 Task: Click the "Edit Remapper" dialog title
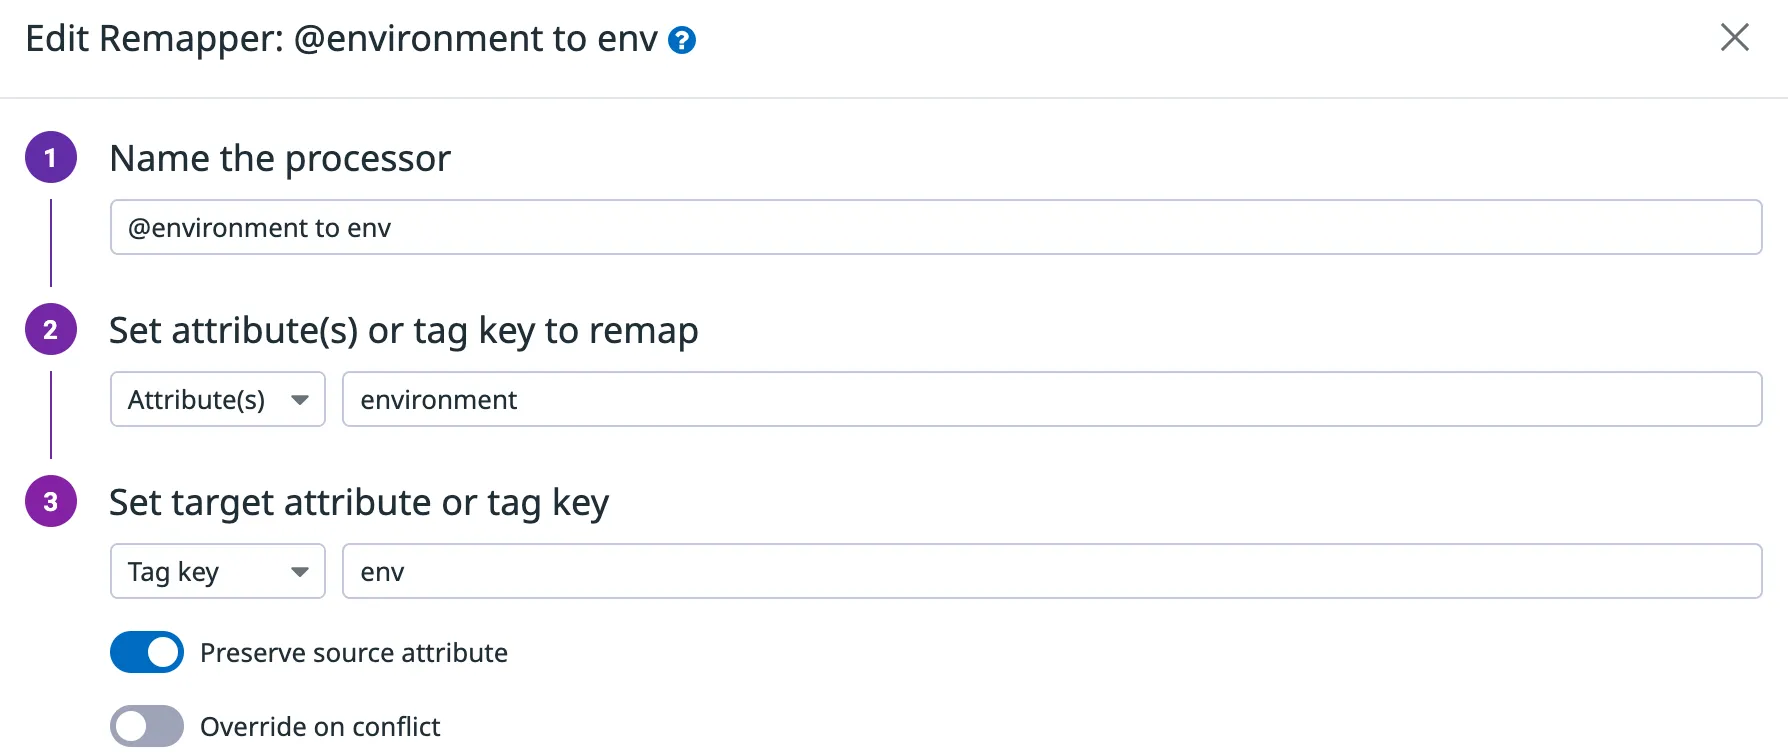click(341, 39)
